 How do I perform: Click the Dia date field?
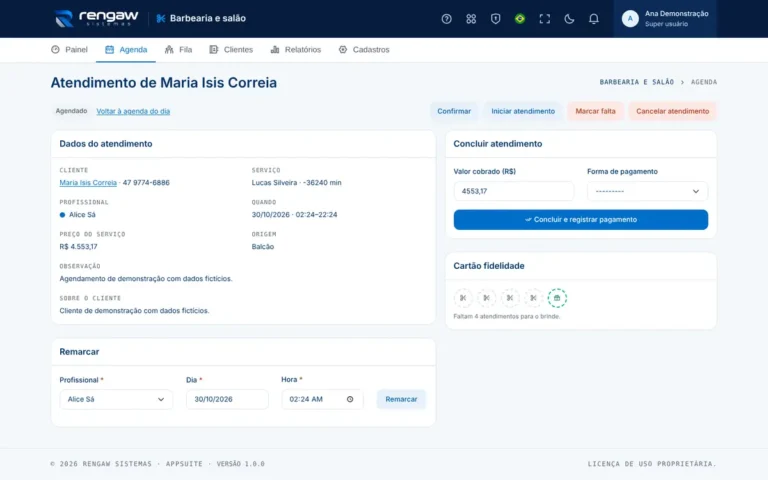(x=227, y=399)
